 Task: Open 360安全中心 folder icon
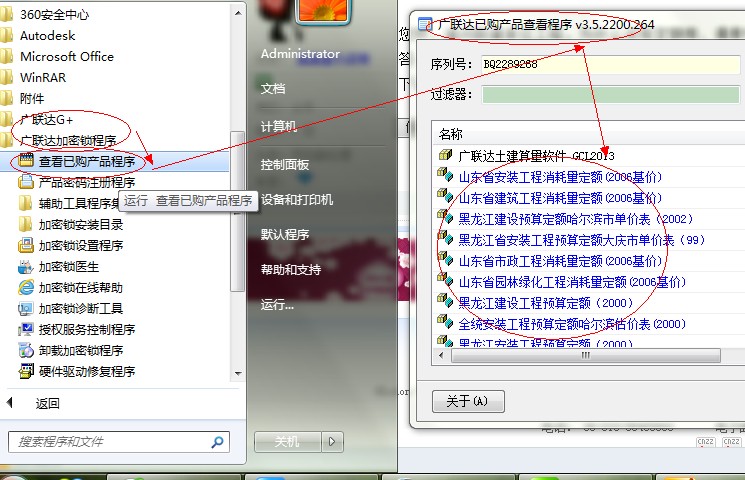tap(7, 14)
